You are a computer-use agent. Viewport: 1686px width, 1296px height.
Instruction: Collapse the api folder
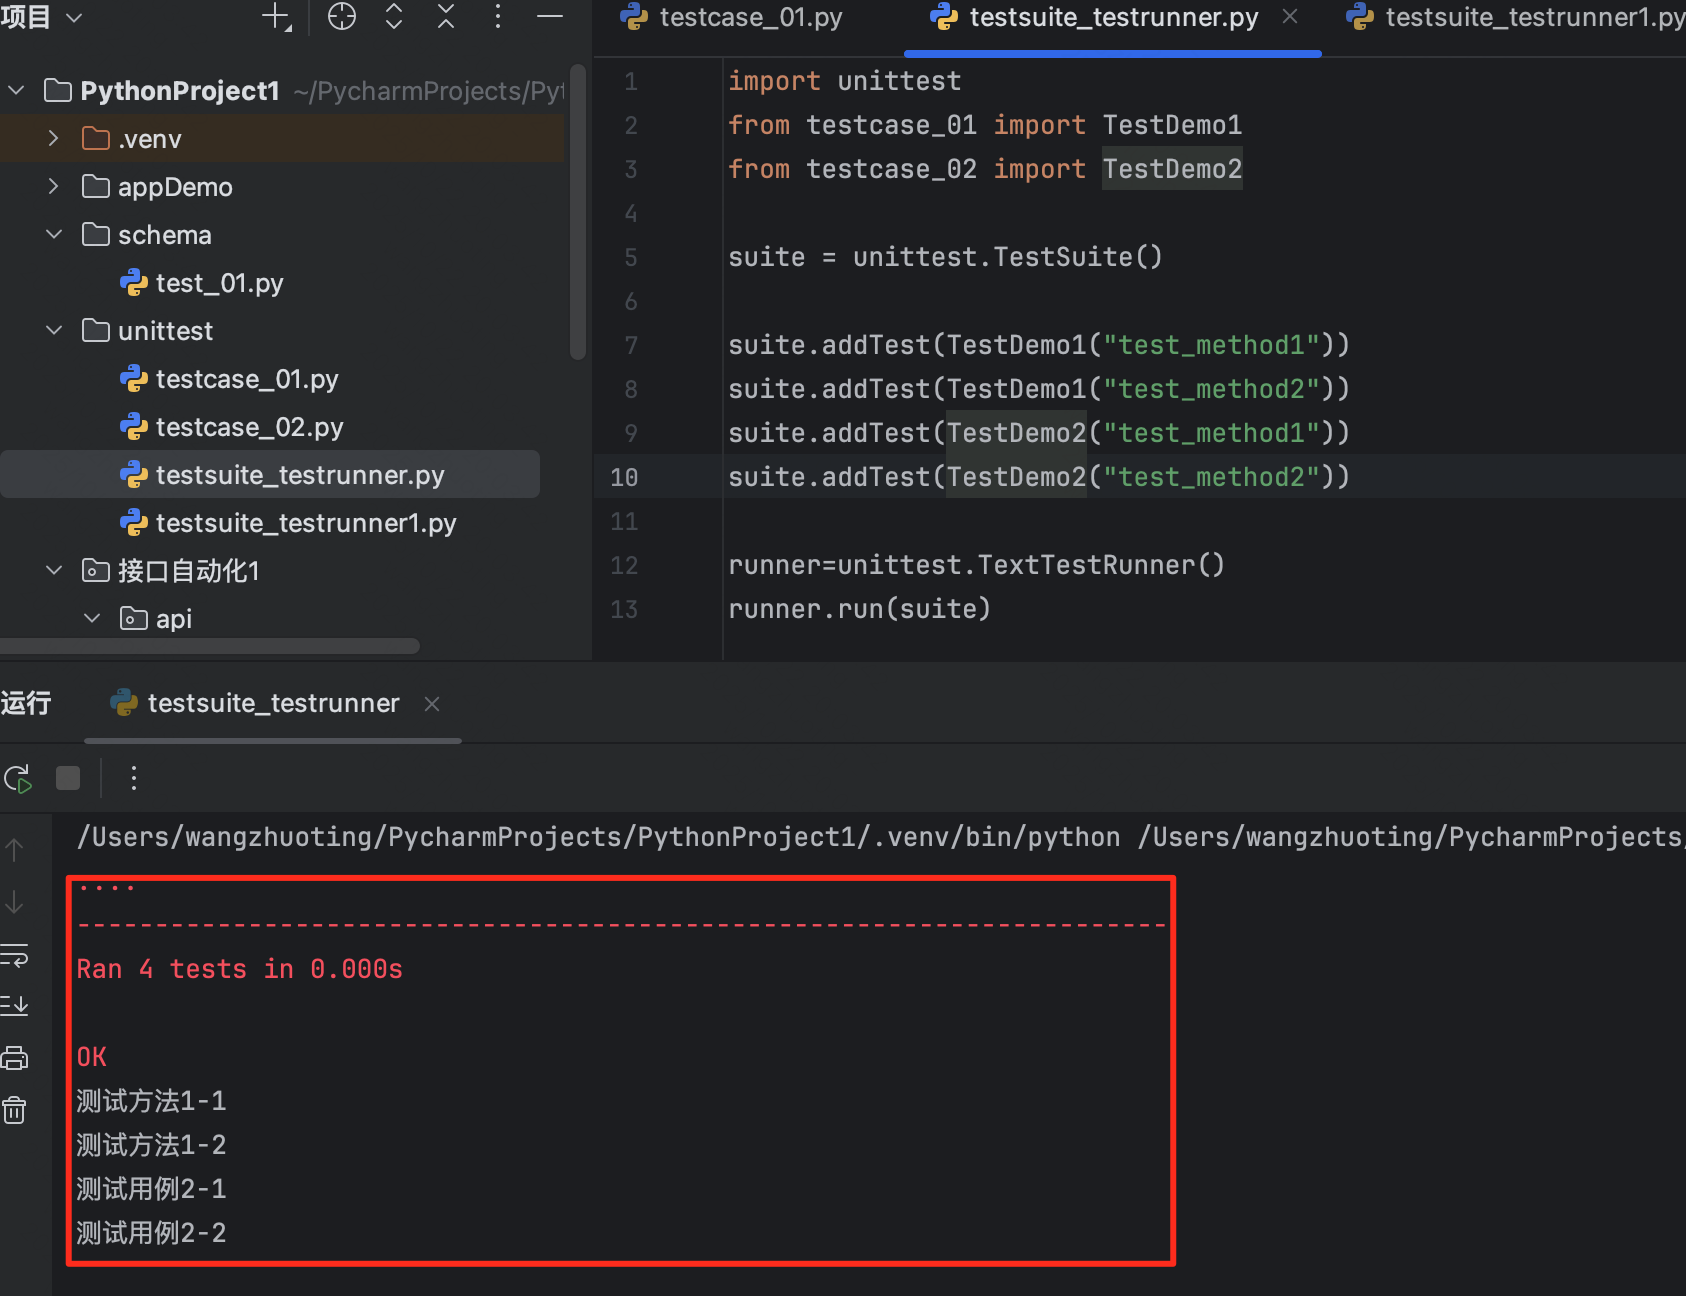(x=92, y=618)
